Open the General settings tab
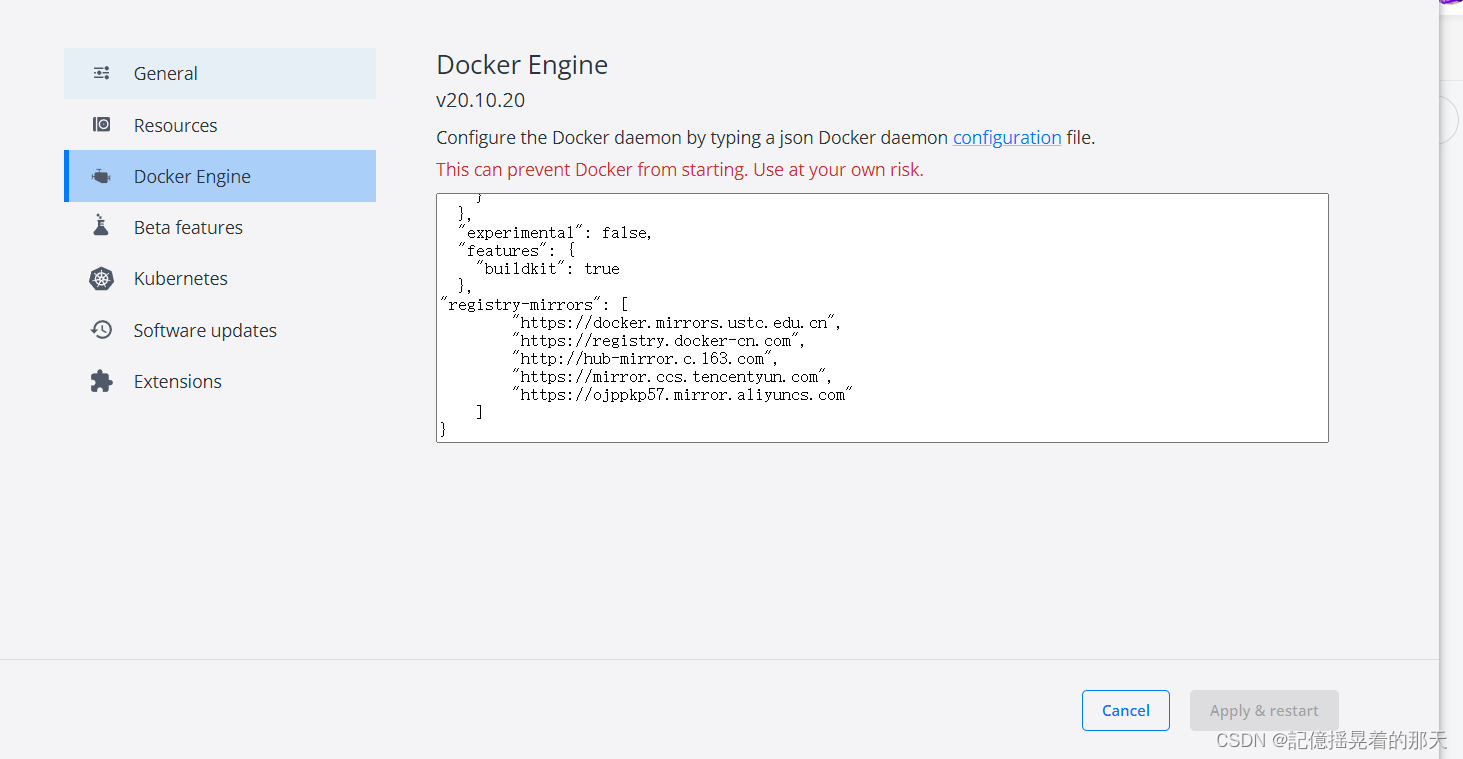The image size is (1463, 759). (220, 73)
